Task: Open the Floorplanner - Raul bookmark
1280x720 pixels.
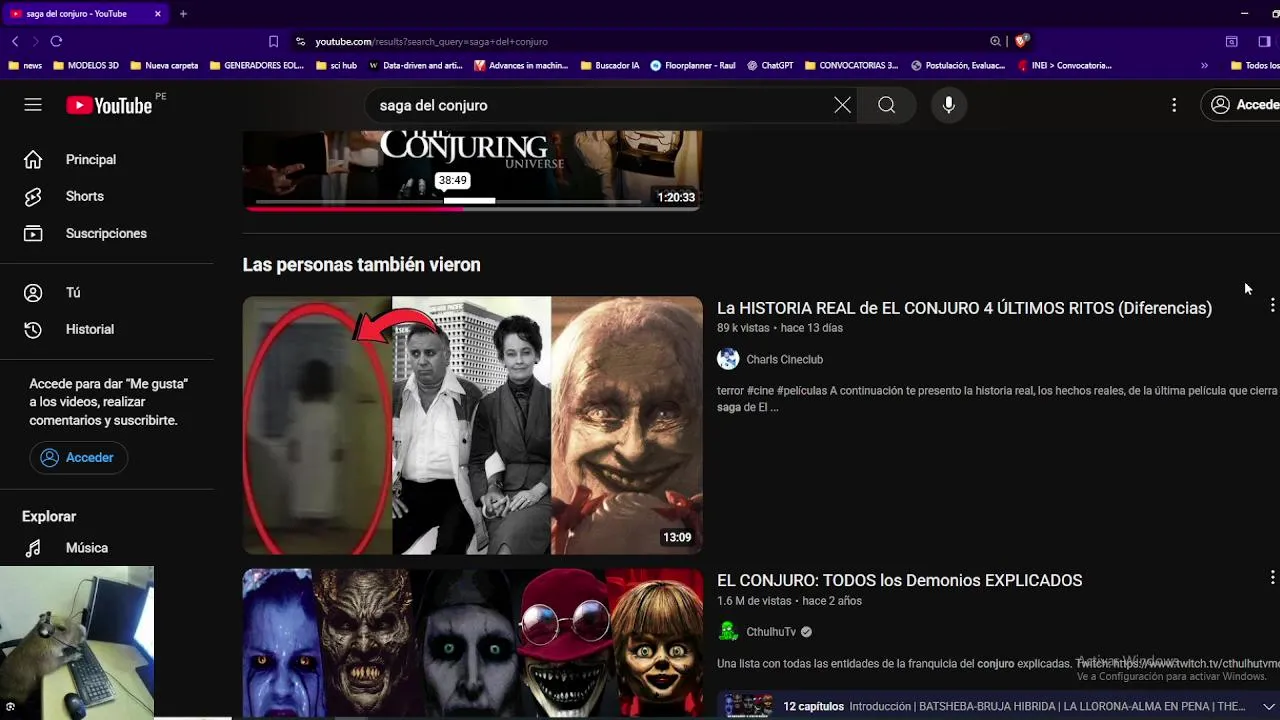Action: coord(693,65)
